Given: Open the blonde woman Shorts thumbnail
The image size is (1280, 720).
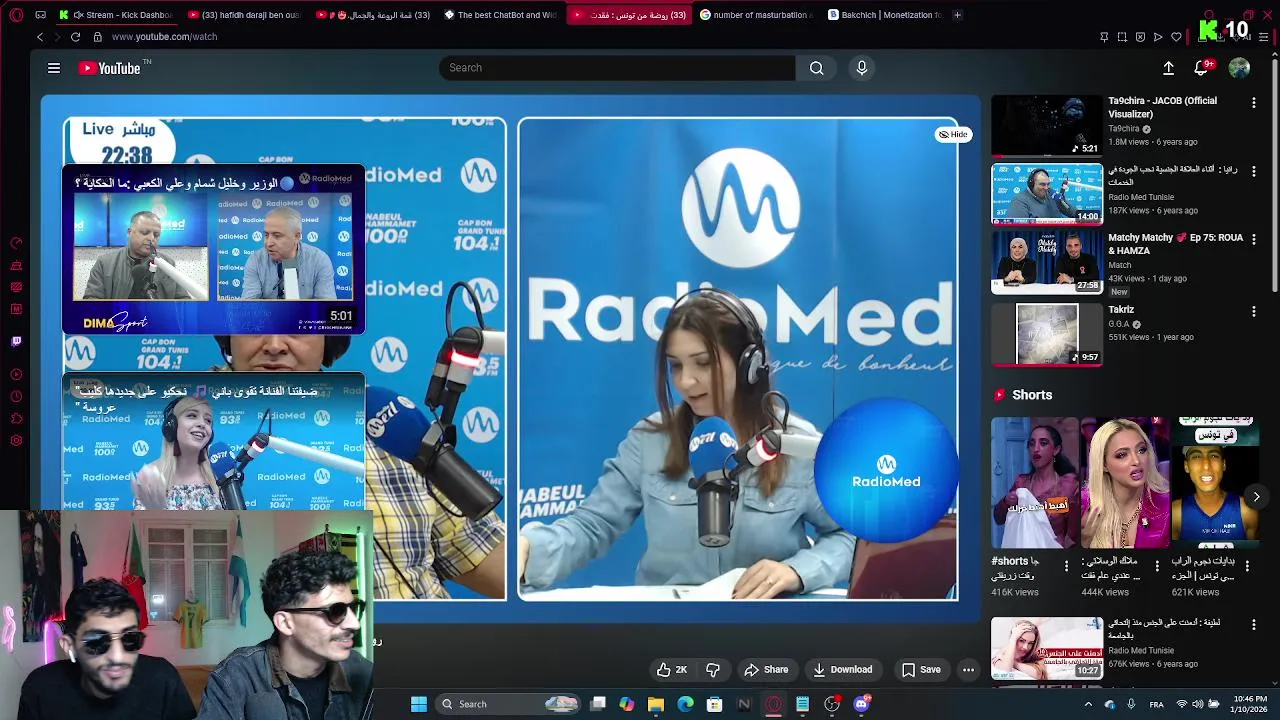Looking at the screenshot, I should 1125,483.
